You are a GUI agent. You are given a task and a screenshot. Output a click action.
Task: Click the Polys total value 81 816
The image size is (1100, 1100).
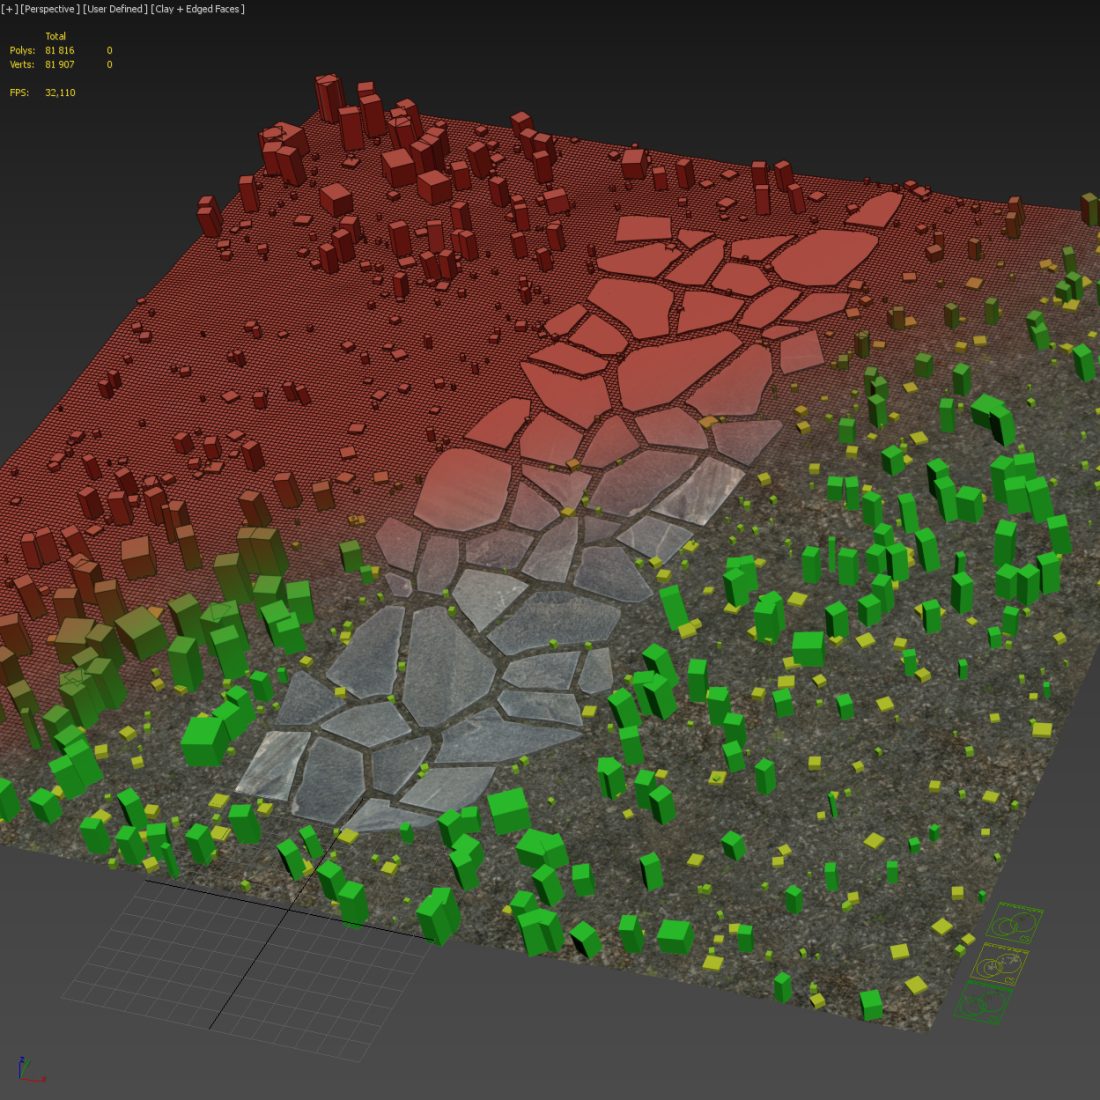click(x=60, y=51)
